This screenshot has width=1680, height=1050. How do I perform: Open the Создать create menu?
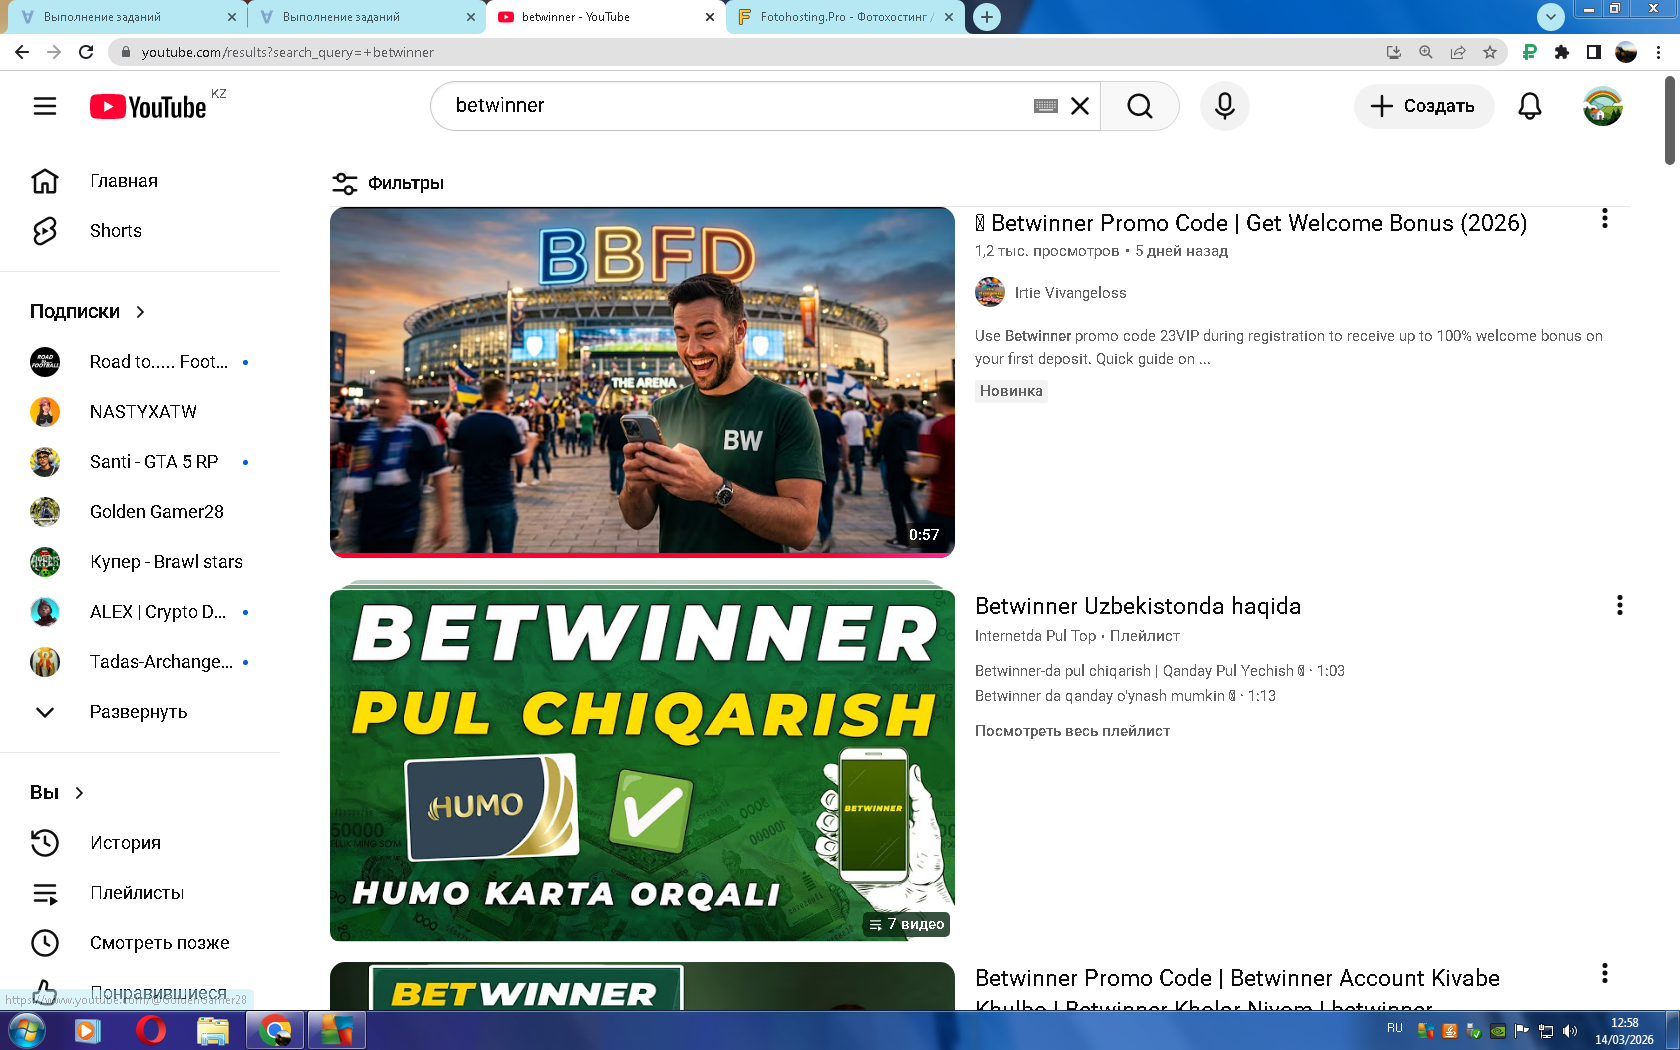pos(1424,106)
